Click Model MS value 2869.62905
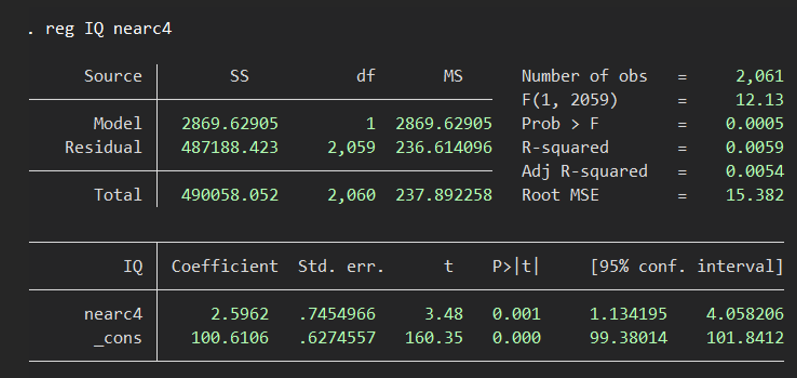Viewport: 797px width, 378px height. [x=444, y=123]
